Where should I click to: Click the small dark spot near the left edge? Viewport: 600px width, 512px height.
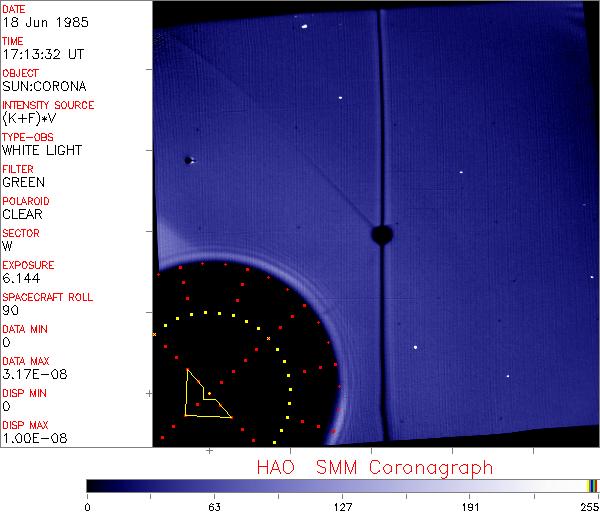(x=187, y=160)
